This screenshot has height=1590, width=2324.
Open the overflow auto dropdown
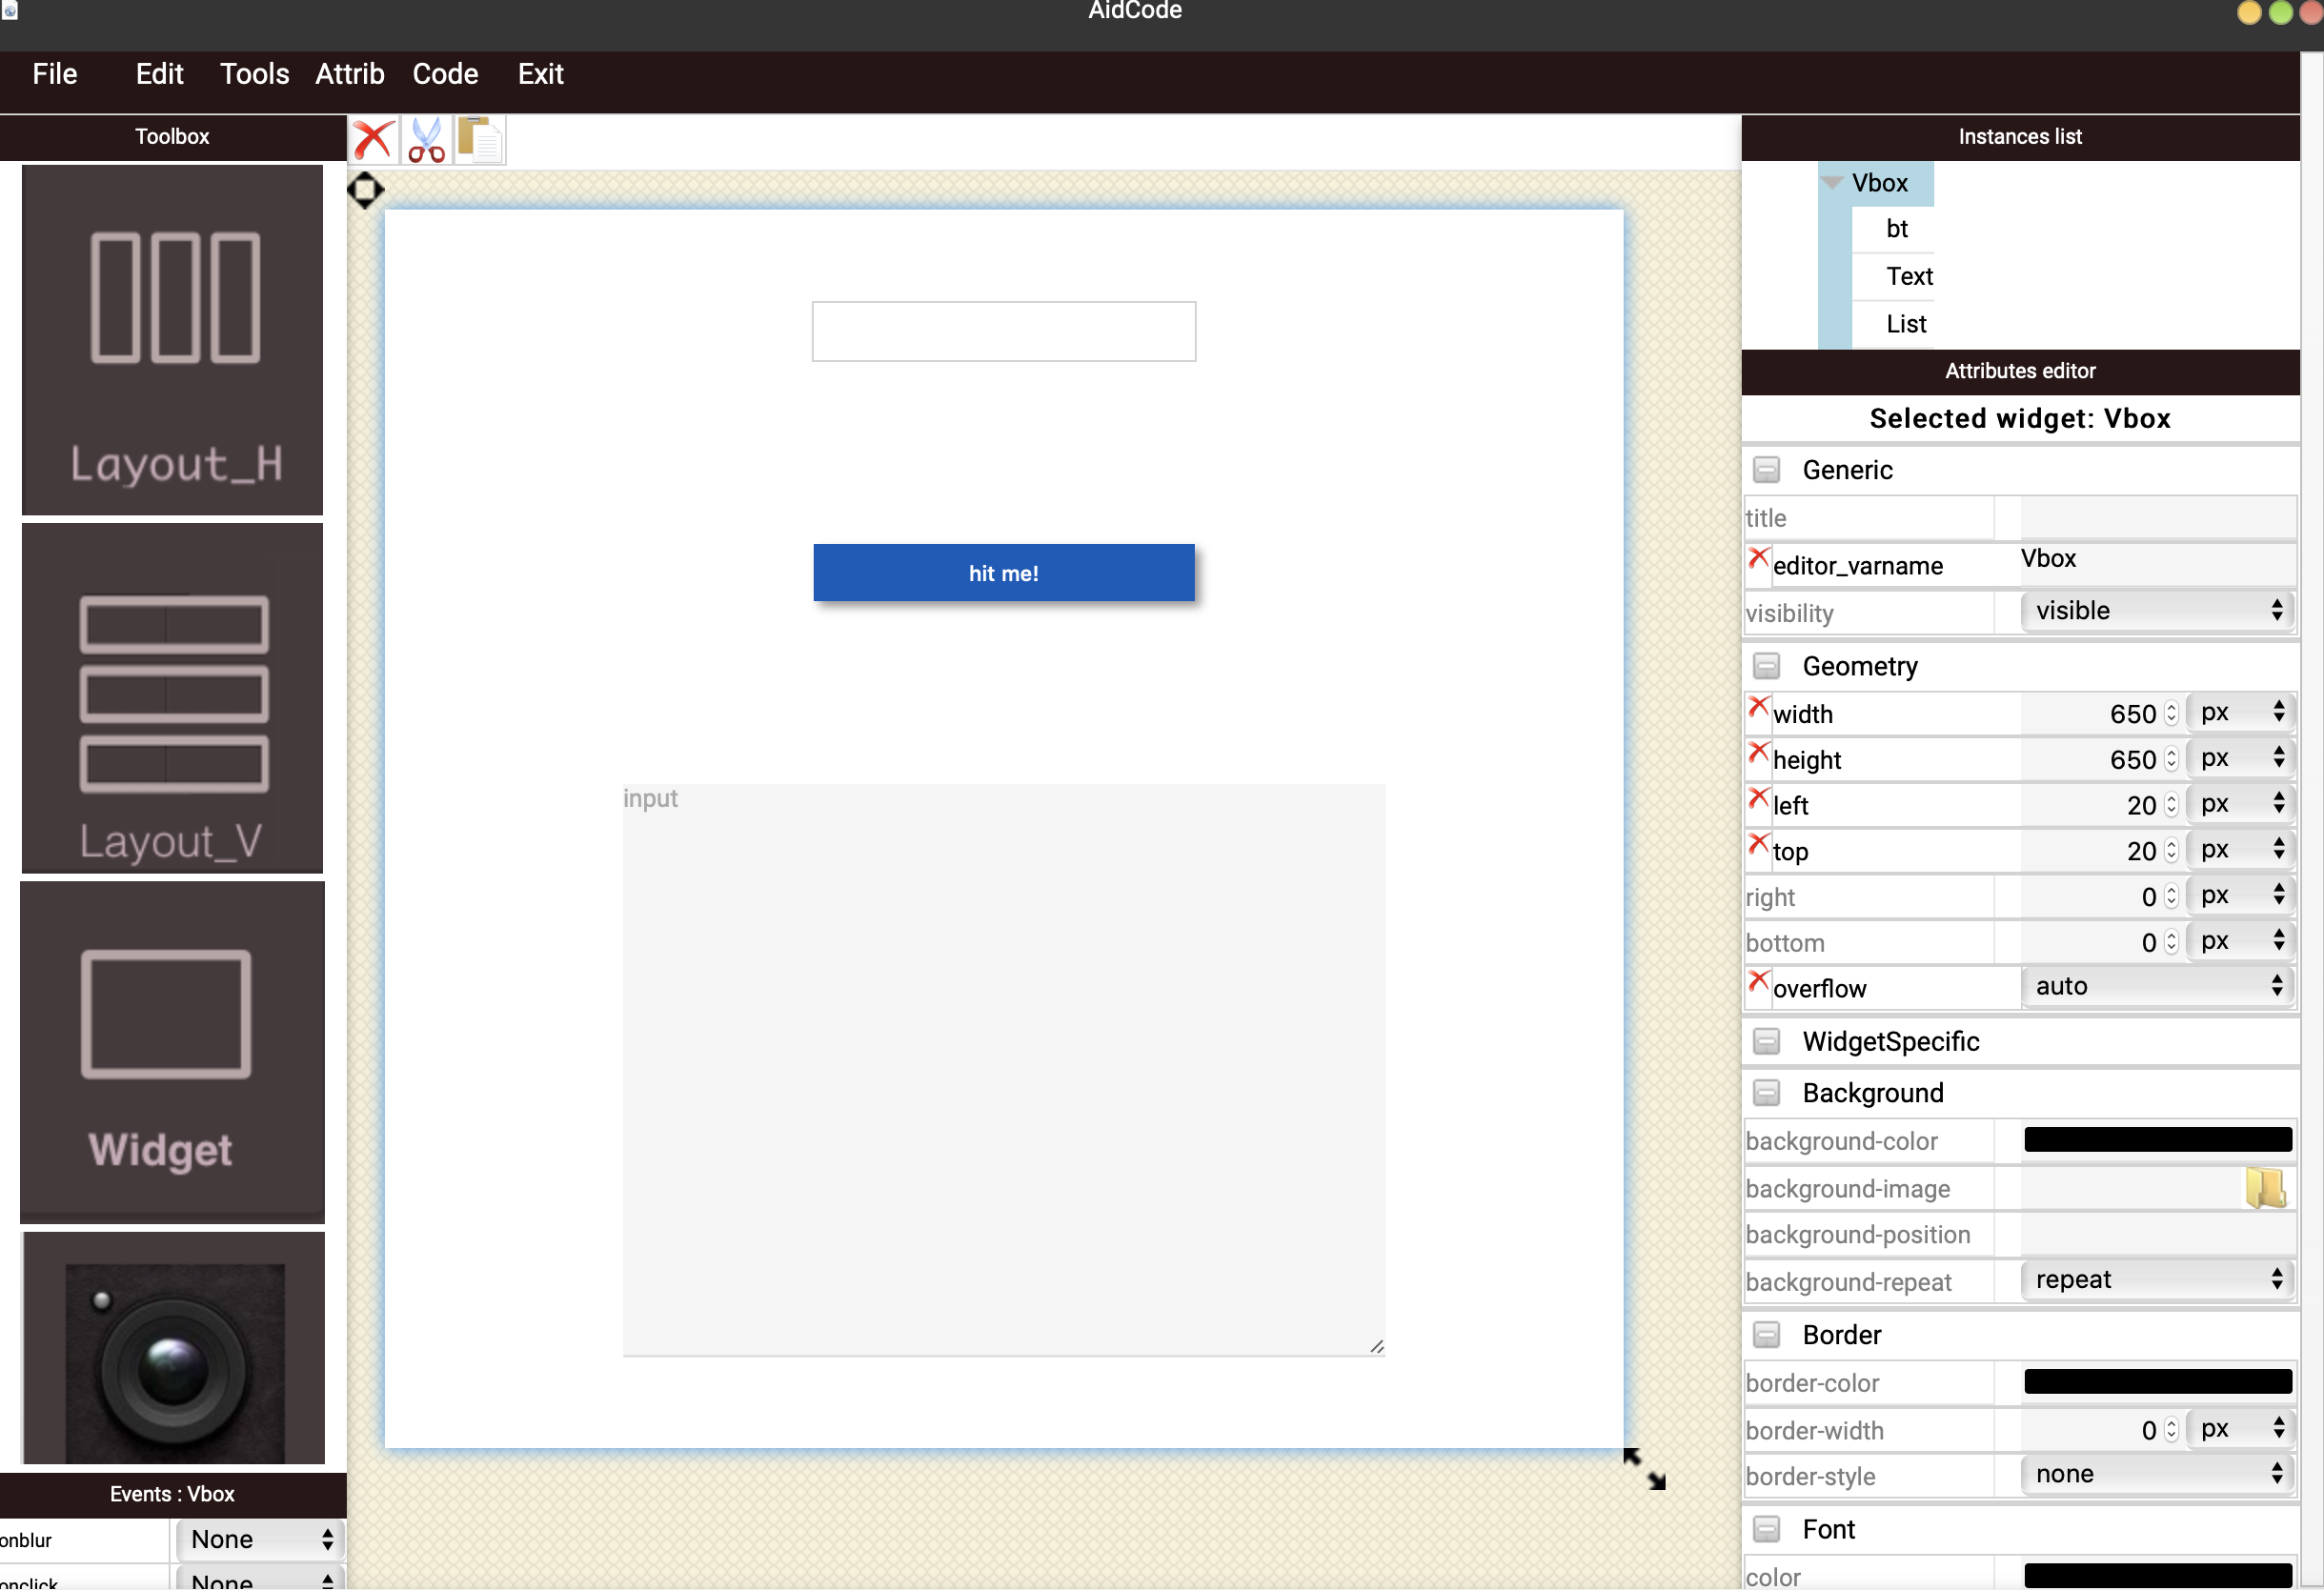2156,987
